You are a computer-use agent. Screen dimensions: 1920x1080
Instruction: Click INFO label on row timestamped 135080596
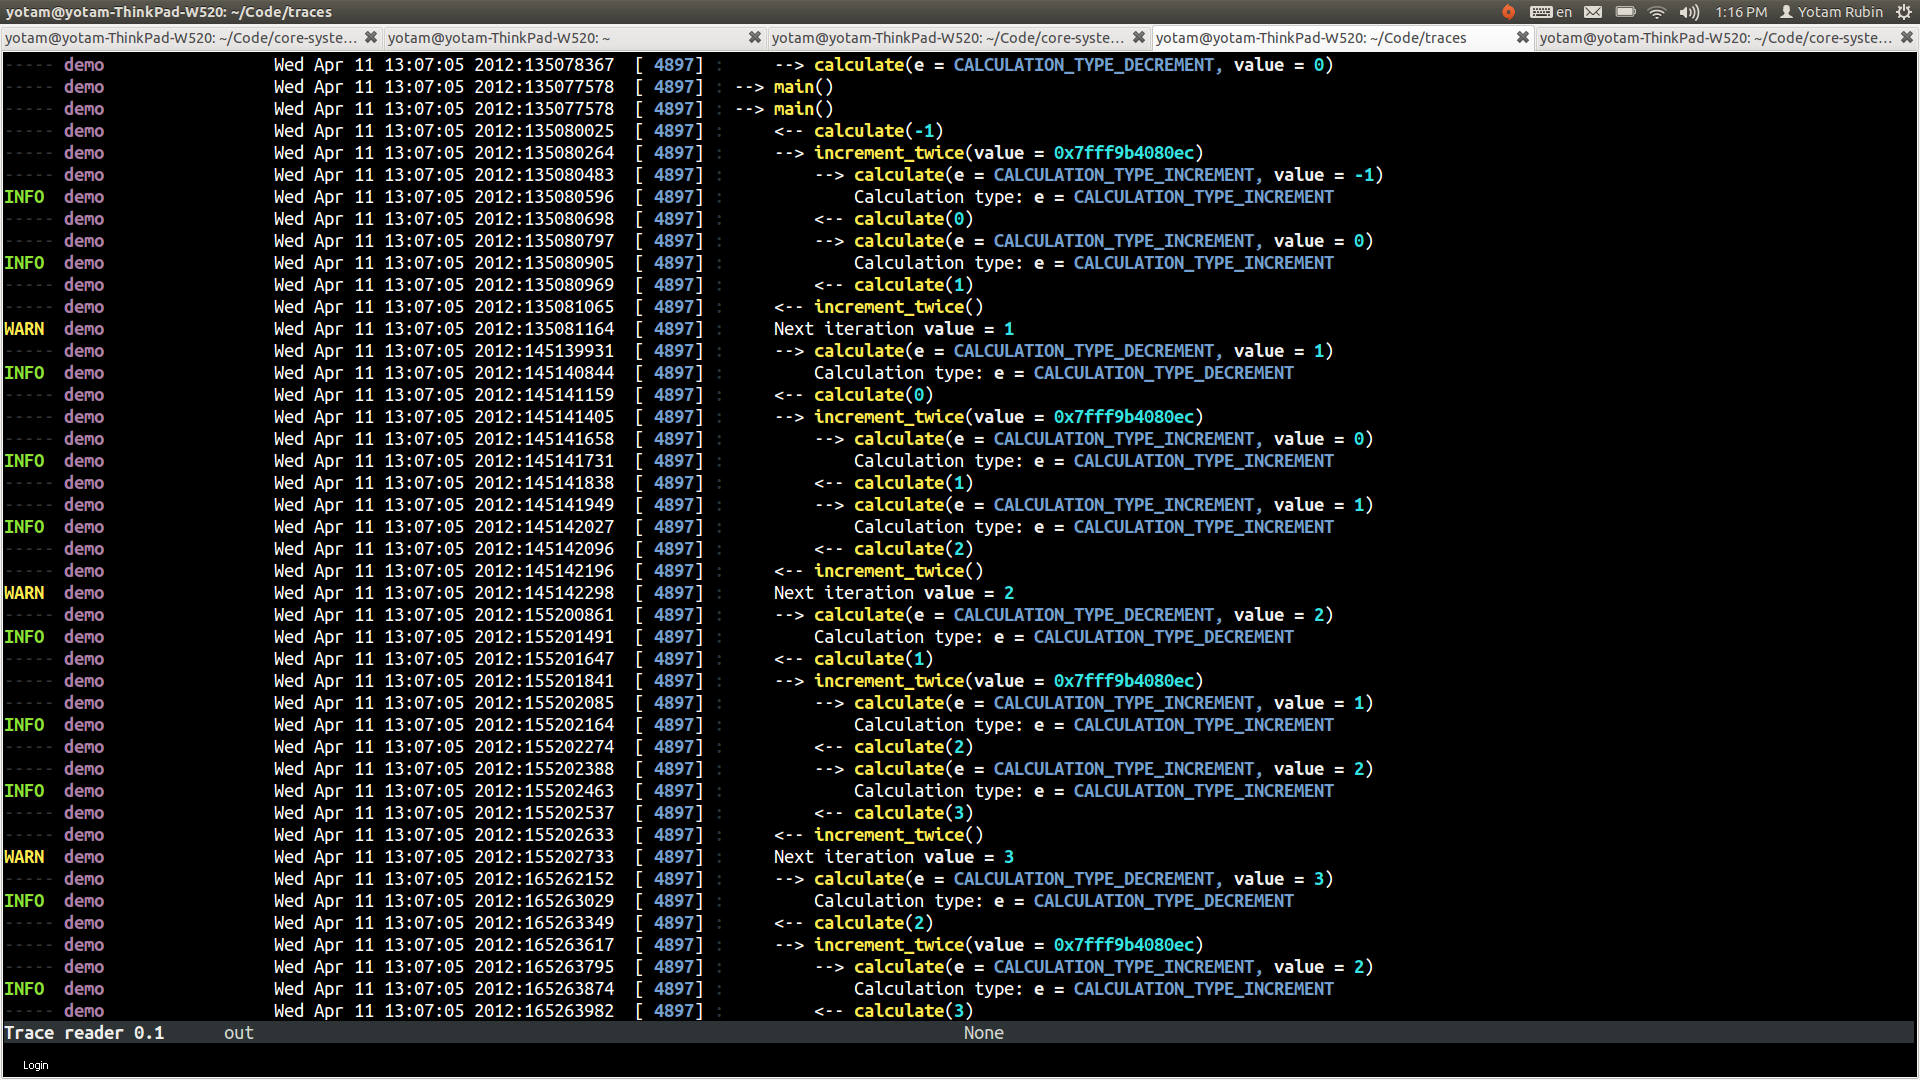24,197
